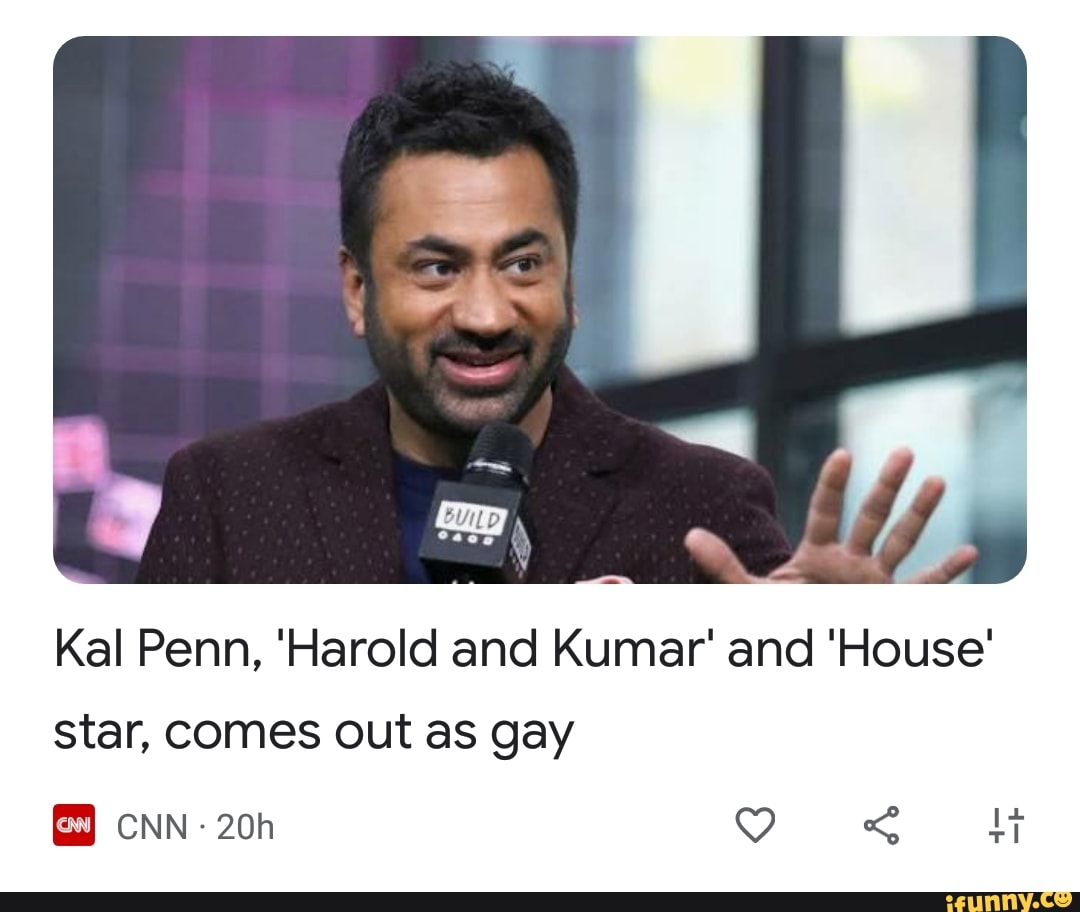This screenshot has height=912, width=1080.
Task: Tap the black bottom bar
Action: (x=540, y=900)
